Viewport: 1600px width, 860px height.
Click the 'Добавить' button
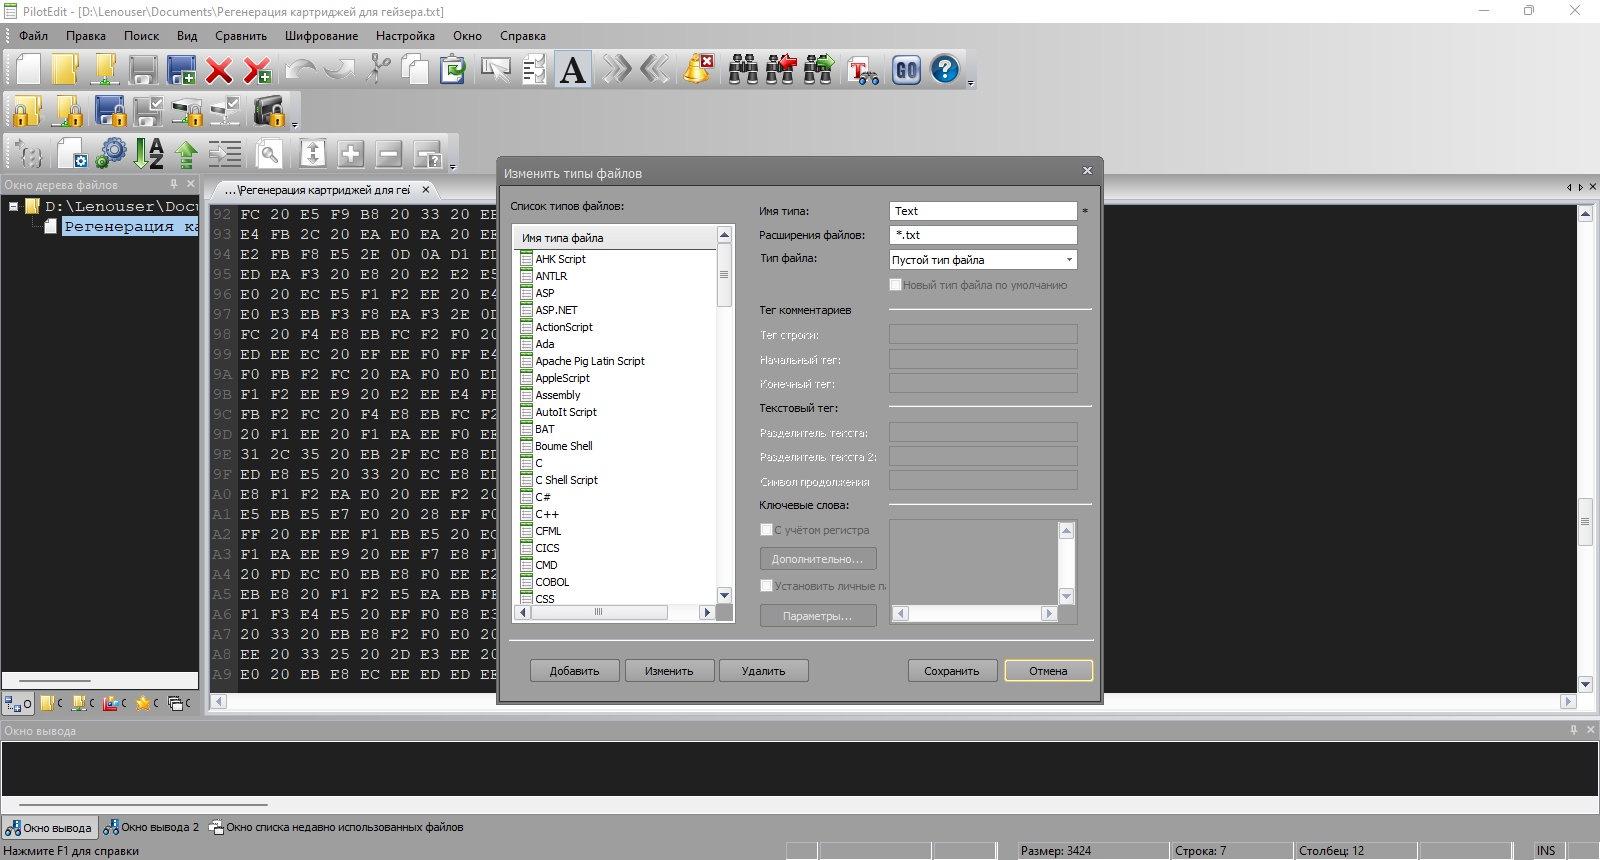574,671
